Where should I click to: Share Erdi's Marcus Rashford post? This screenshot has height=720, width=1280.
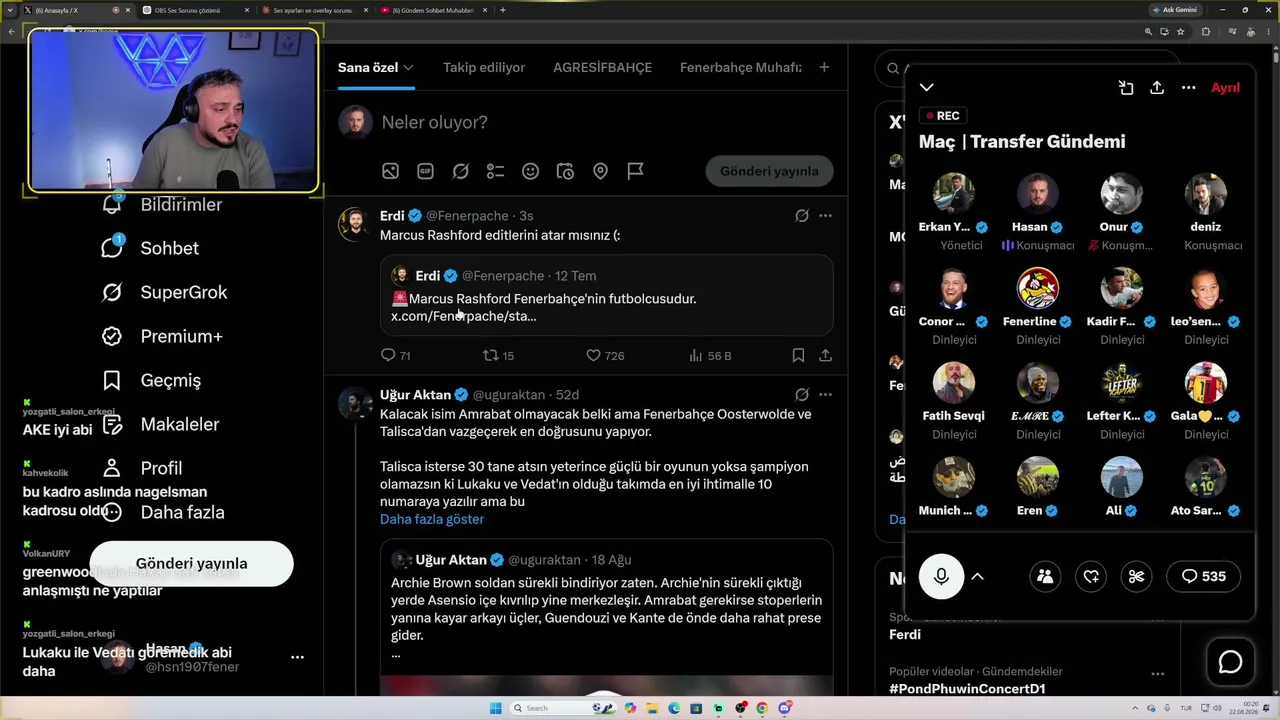pyautogui.click(x=825, y=355)
